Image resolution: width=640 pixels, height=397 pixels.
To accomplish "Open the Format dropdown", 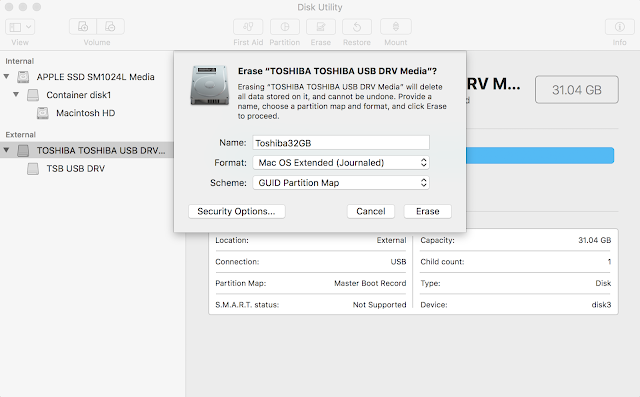I will [341, 162].
